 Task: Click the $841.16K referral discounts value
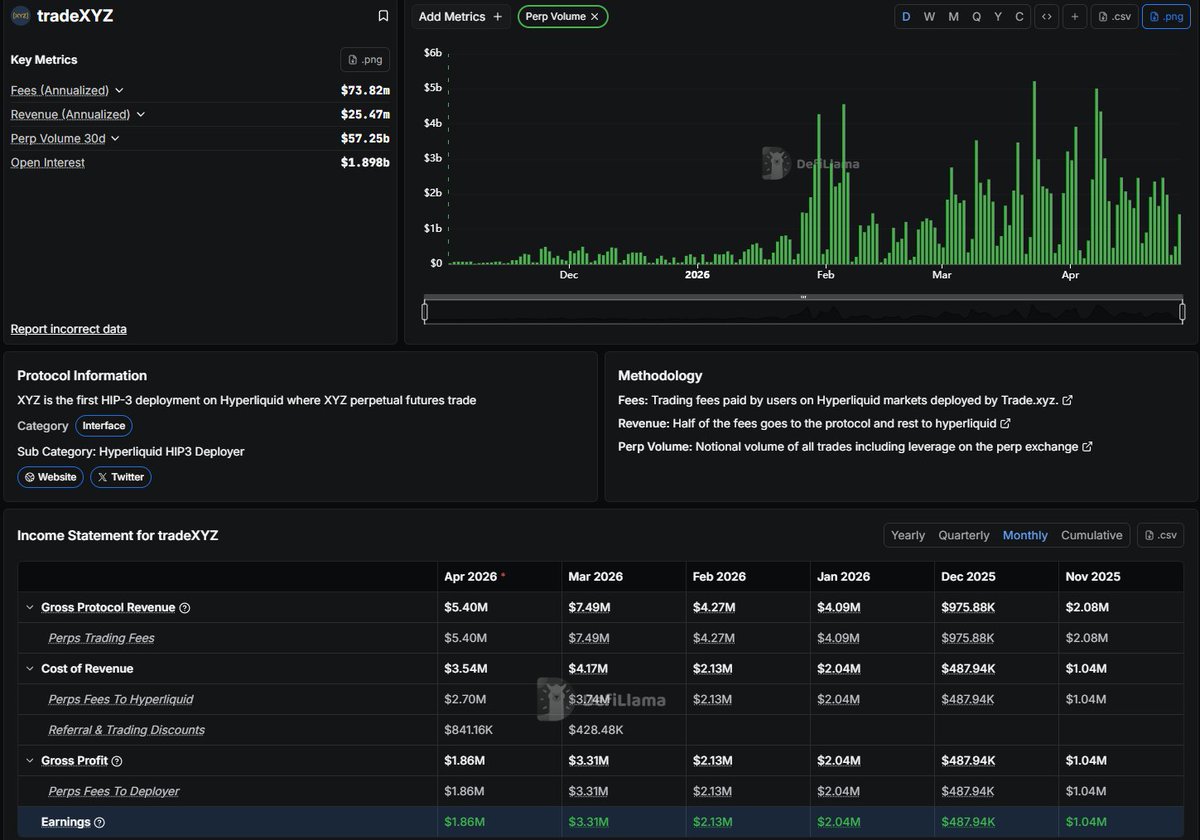(468, 730)
